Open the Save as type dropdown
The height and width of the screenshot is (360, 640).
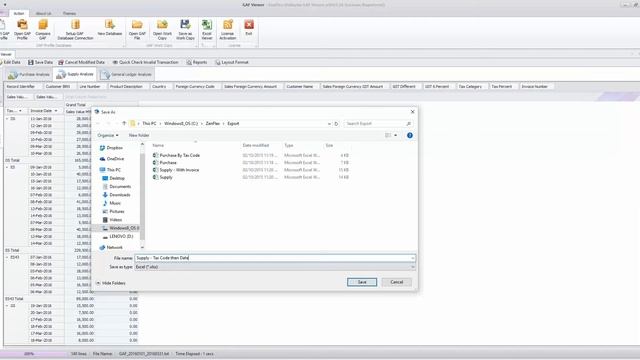275,267
